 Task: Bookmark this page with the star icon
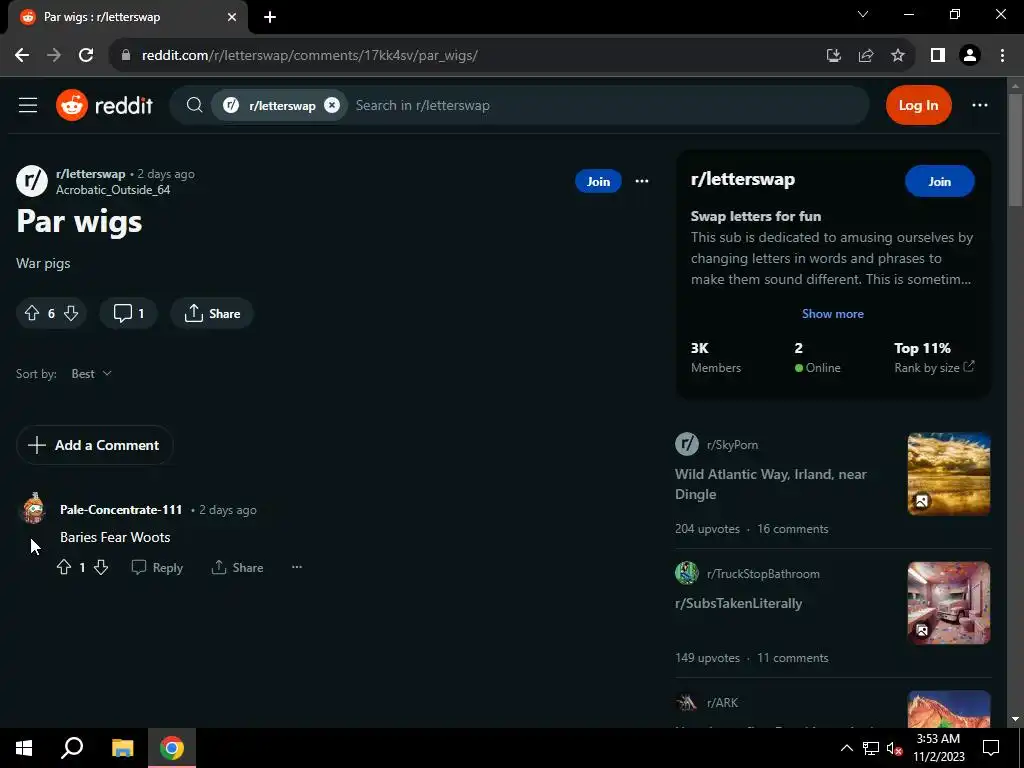coord(898,56)
